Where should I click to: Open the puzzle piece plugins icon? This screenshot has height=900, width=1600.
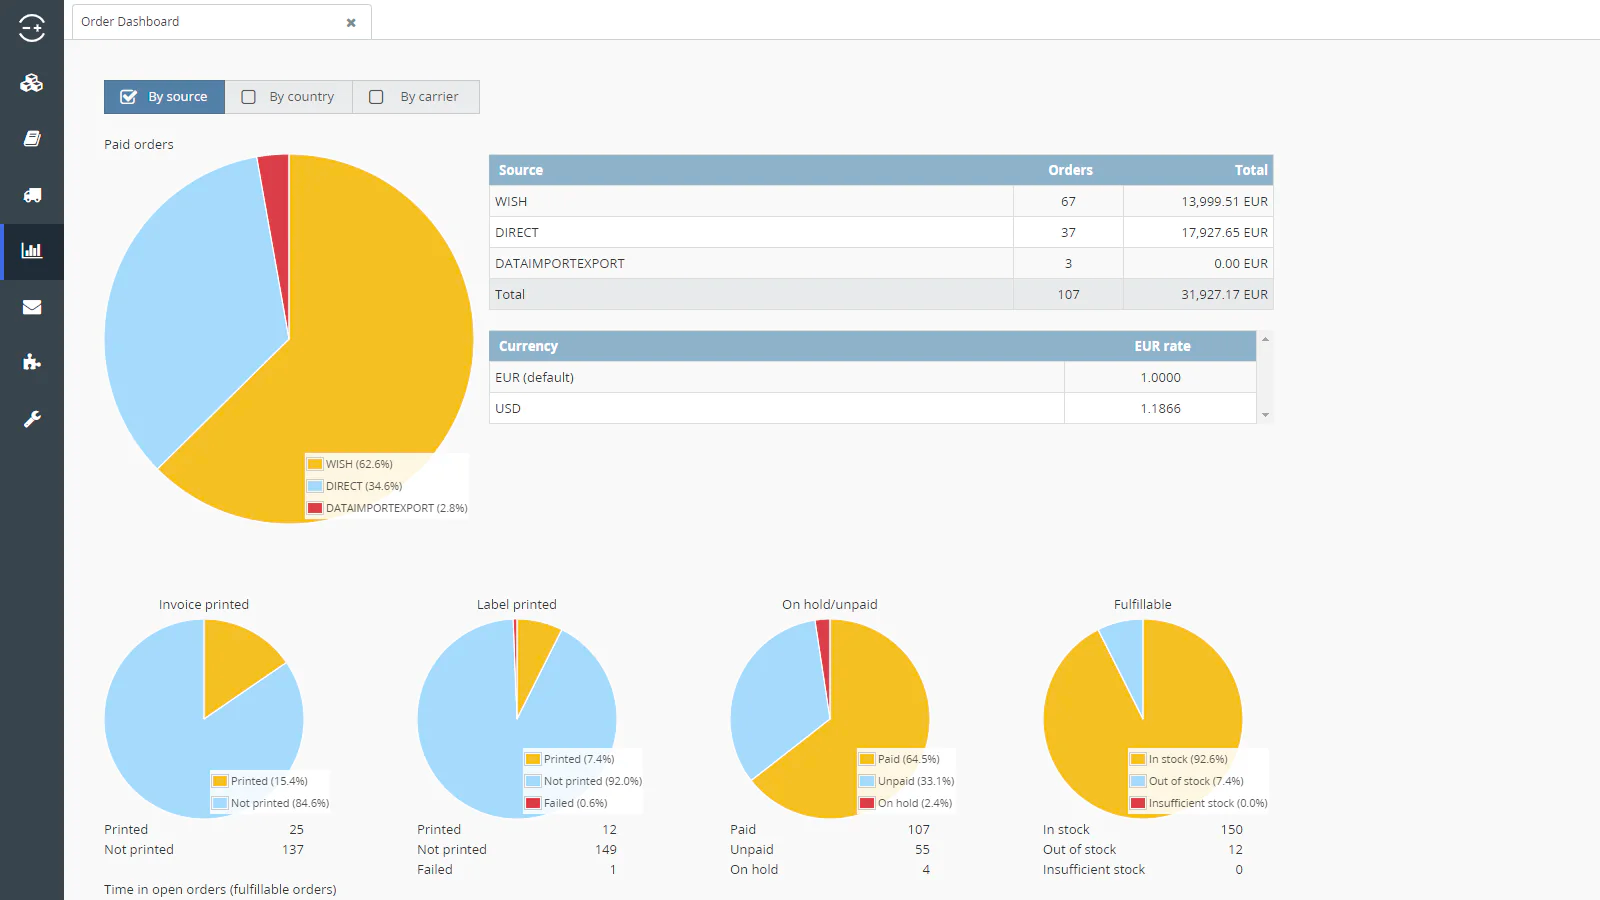[32, 362]
